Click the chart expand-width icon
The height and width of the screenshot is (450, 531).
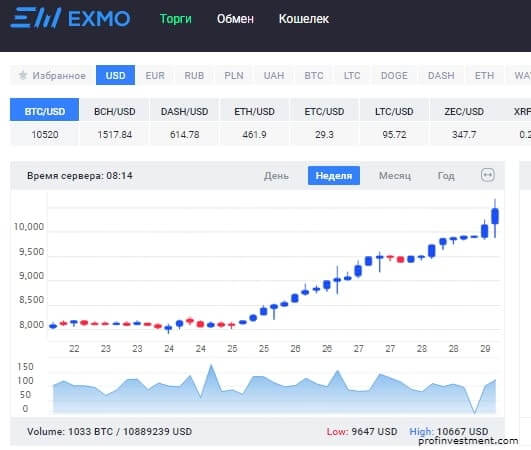[x=488, y=175]
